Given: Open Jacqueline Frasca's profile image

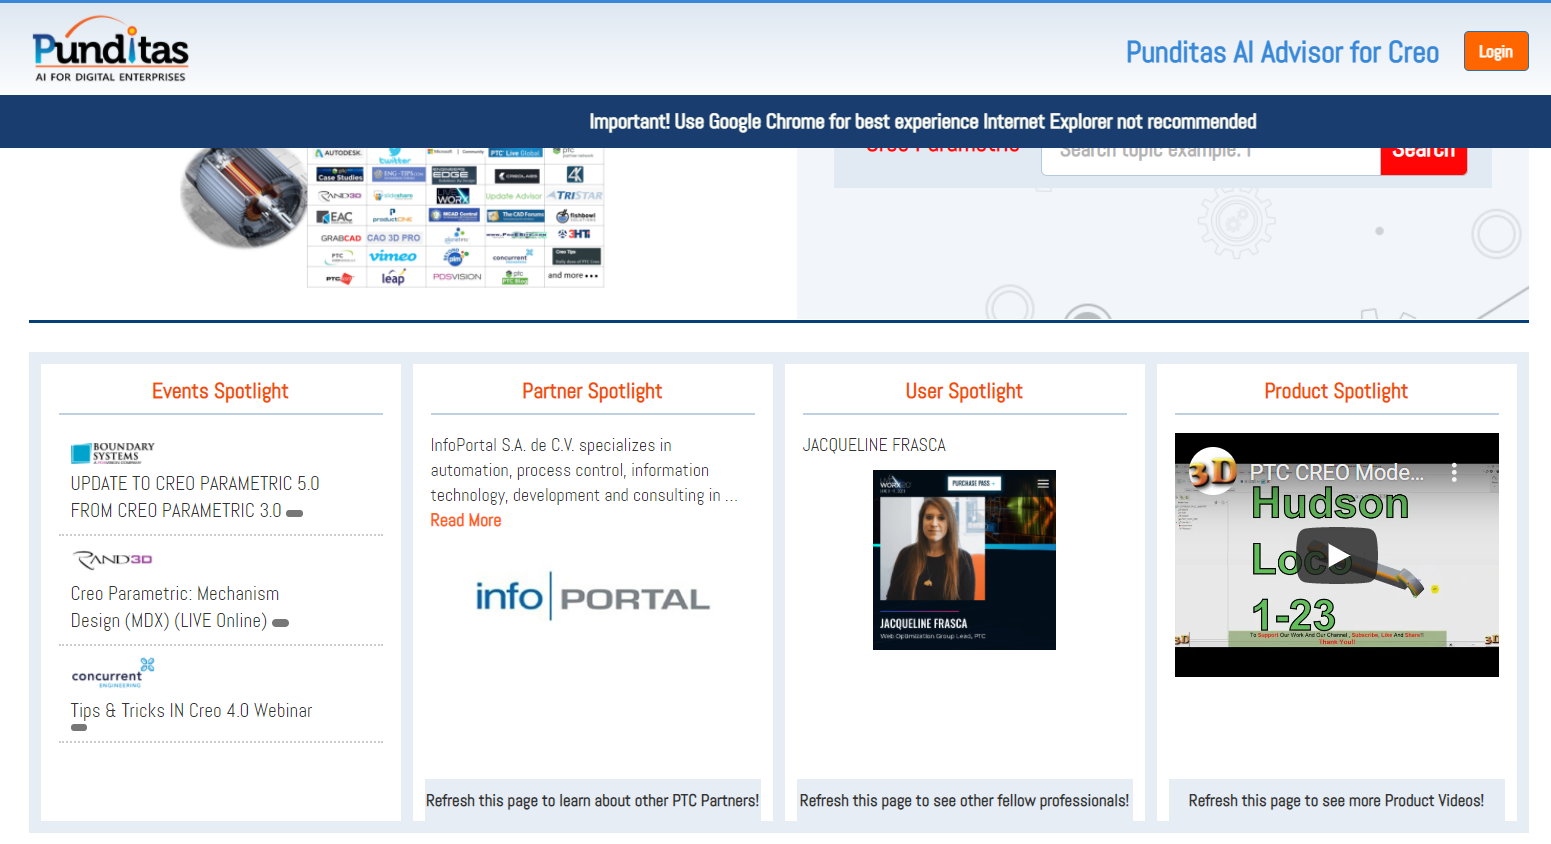Looking at the screenshot, I should [x=964, y=560].
